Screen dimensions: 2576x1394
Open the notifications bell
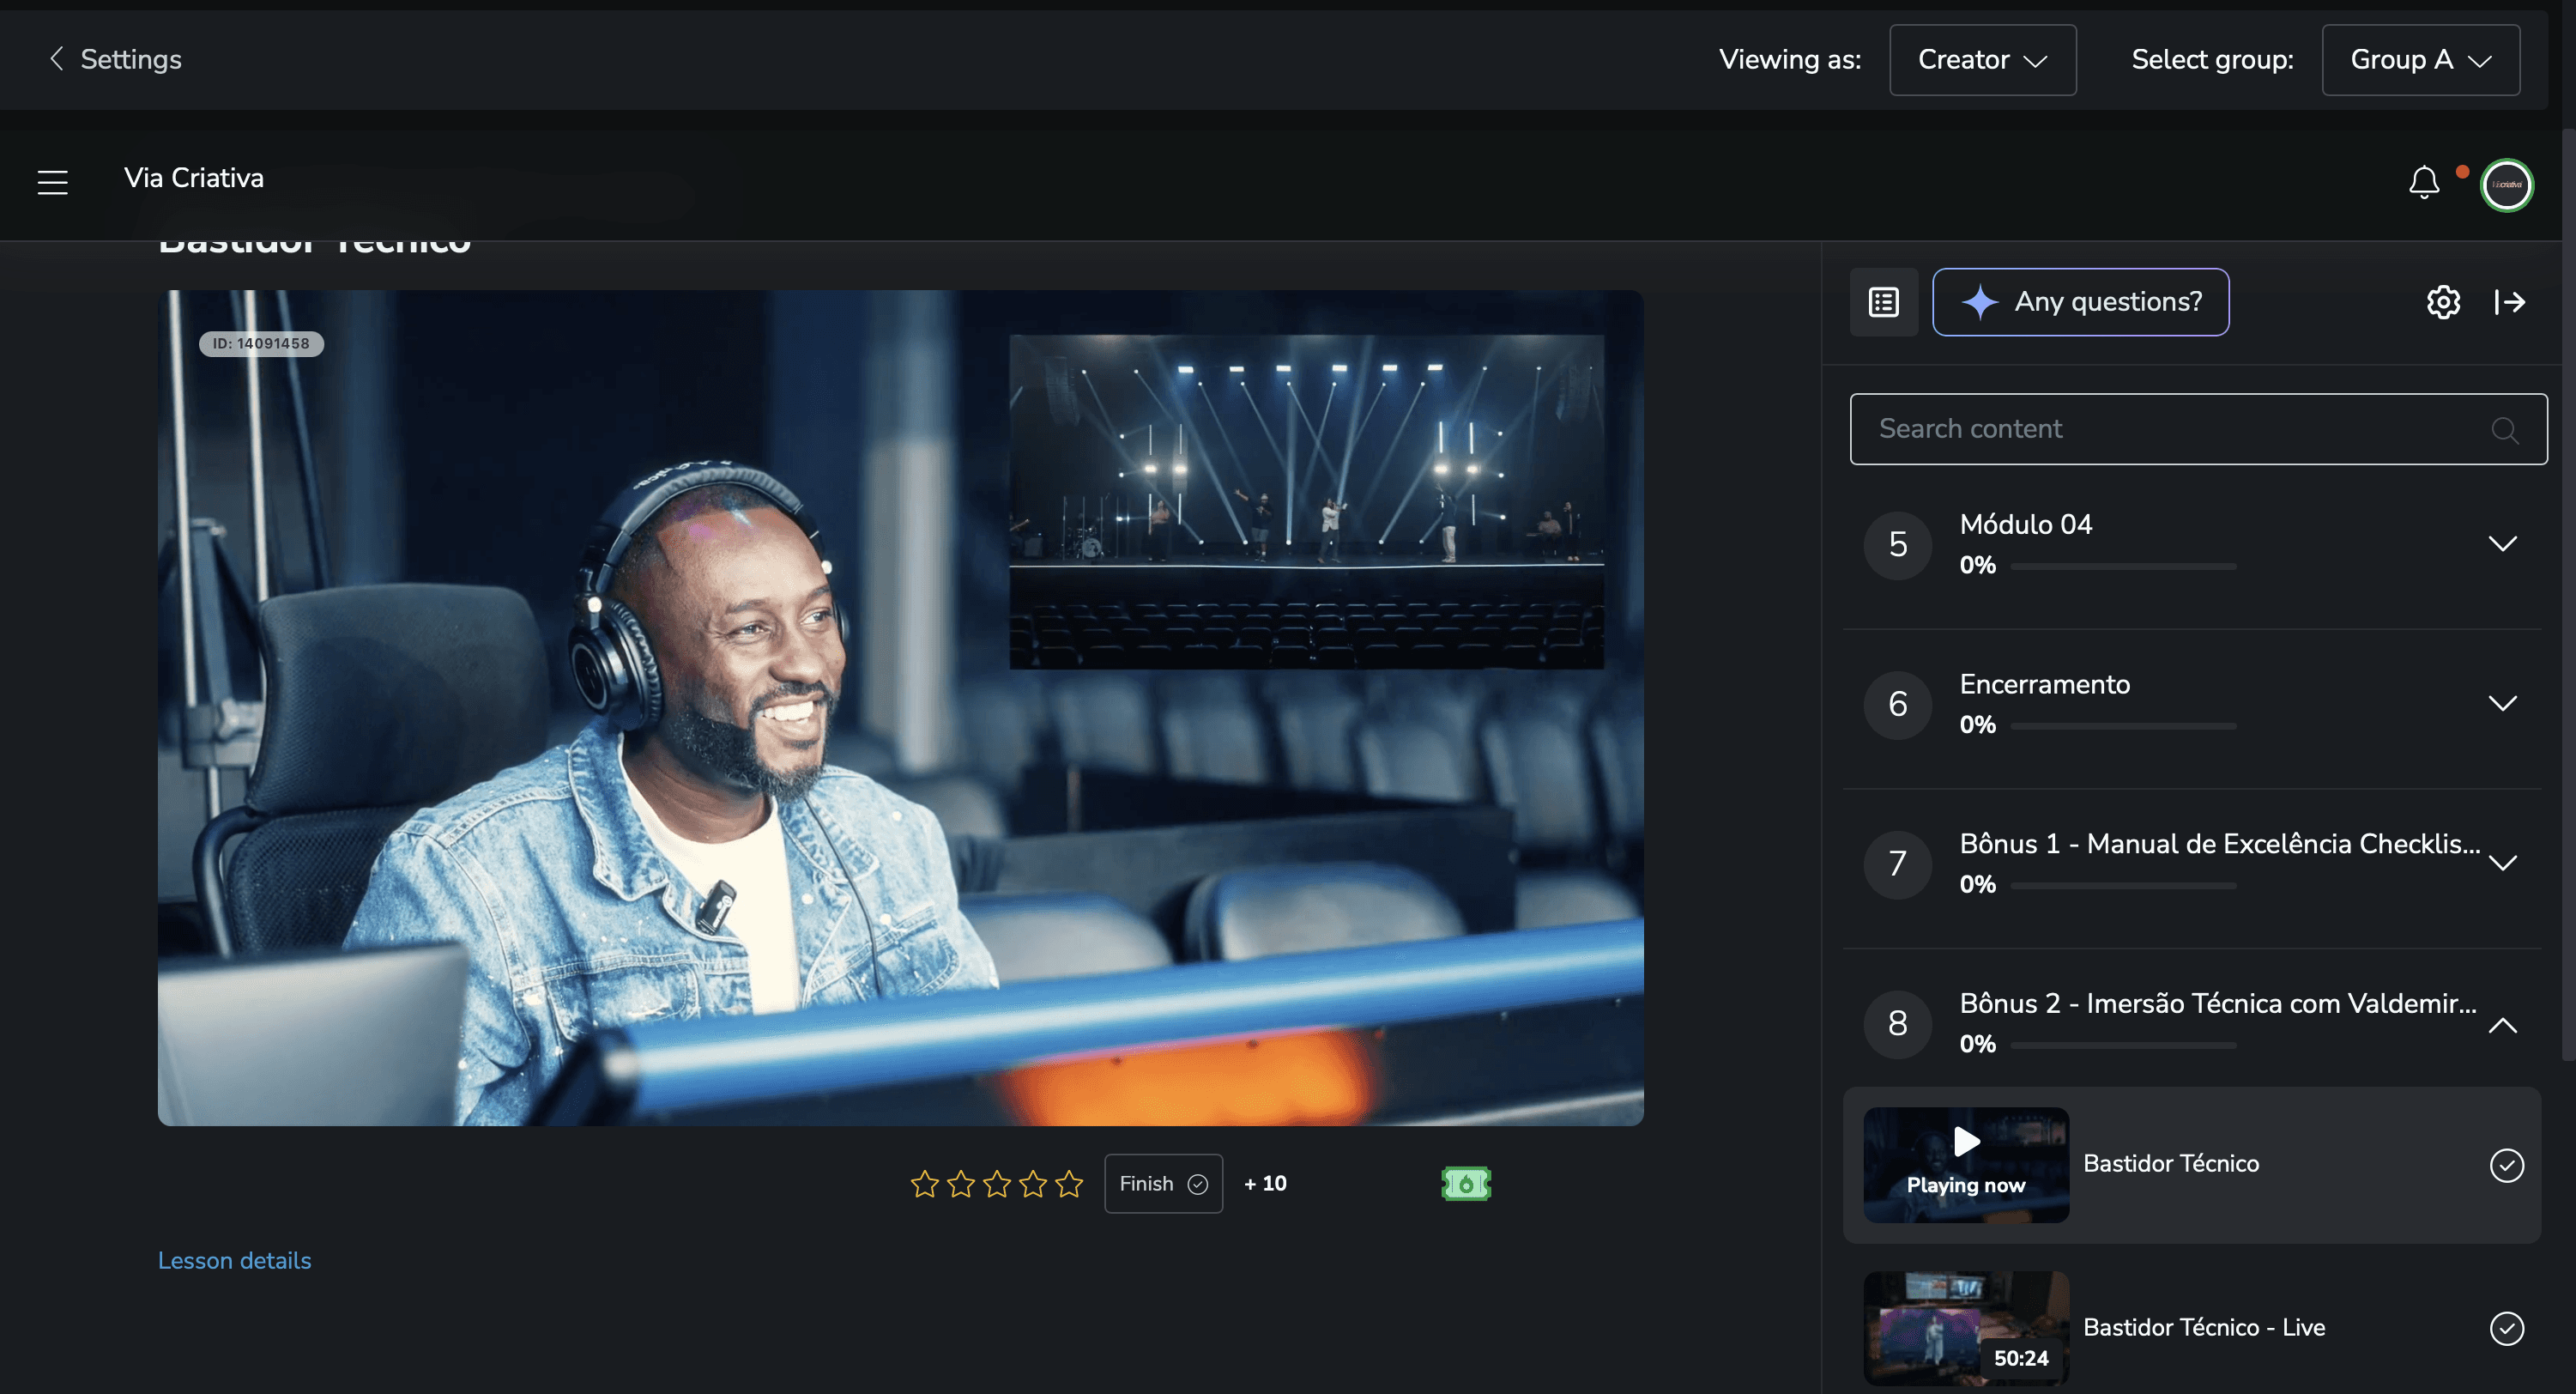(2423, 183)
